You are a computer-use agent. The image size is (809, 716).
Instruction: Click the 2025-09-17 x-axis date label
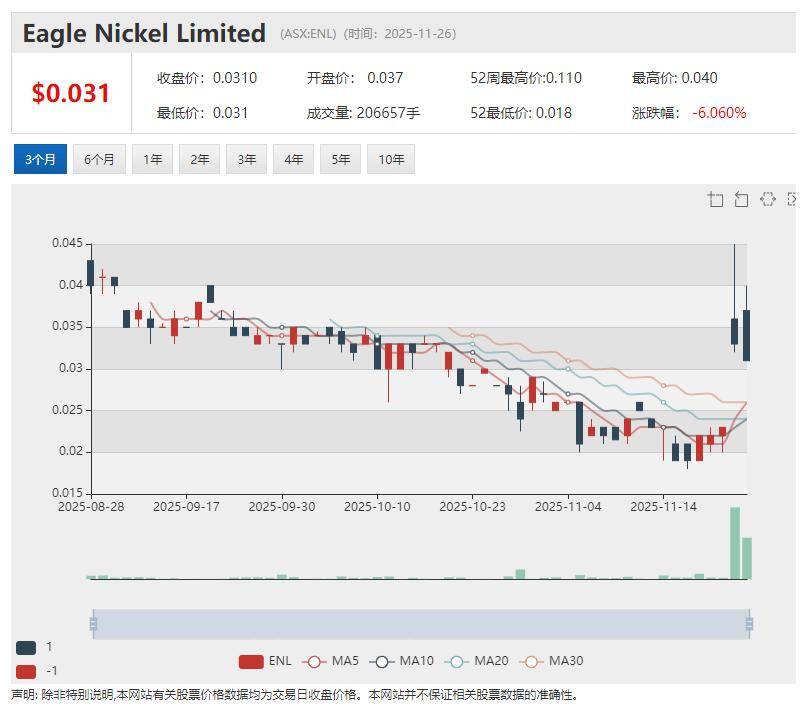click(x=186, y=507)
